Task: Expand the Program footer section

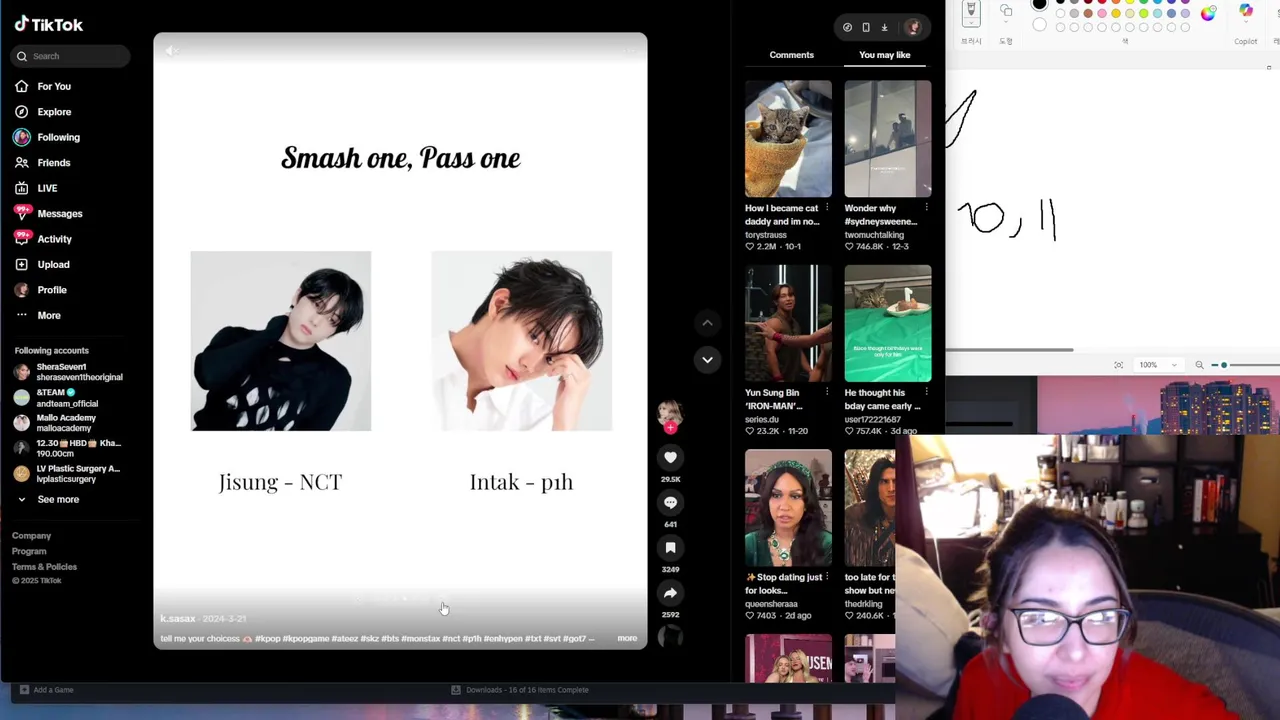Action: [29, 551]
